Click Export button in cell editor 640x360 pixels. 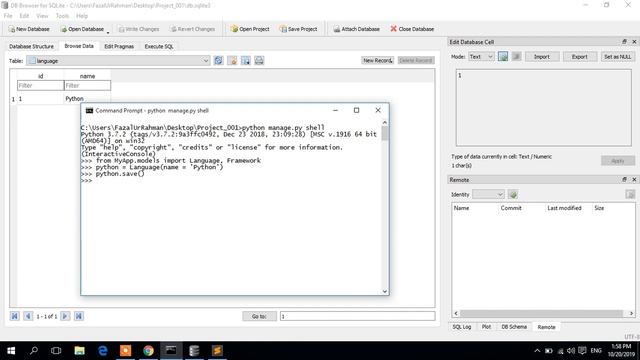pos(580,57)
